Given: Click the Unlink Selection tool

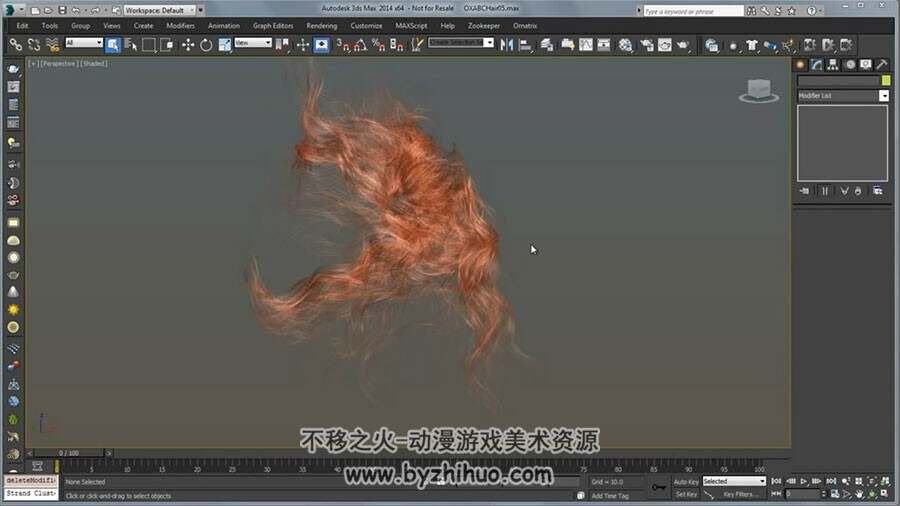Looking at the screenshot, I should [34, 45].
